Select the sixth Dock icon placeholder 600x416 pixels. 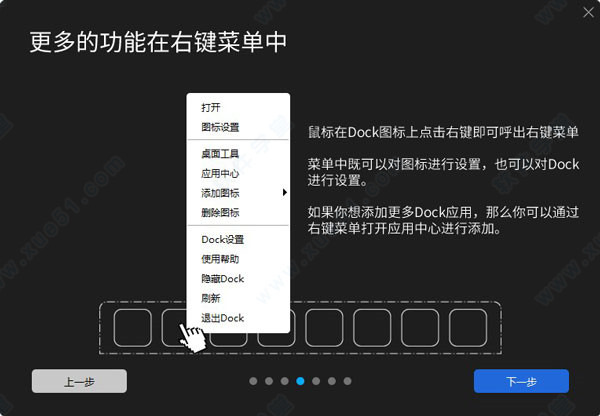[372, 328]
